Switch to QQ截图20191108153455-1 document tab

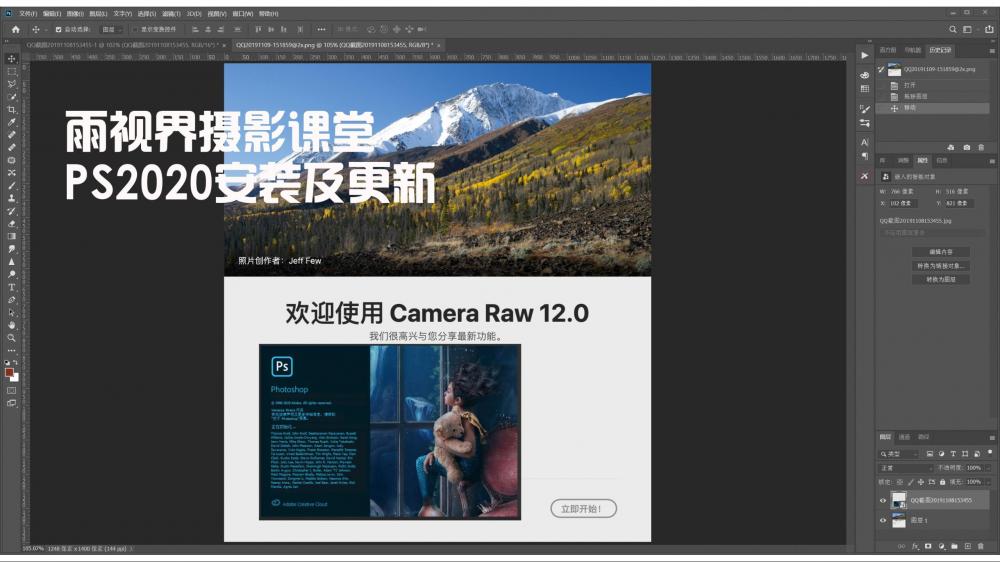121,45
